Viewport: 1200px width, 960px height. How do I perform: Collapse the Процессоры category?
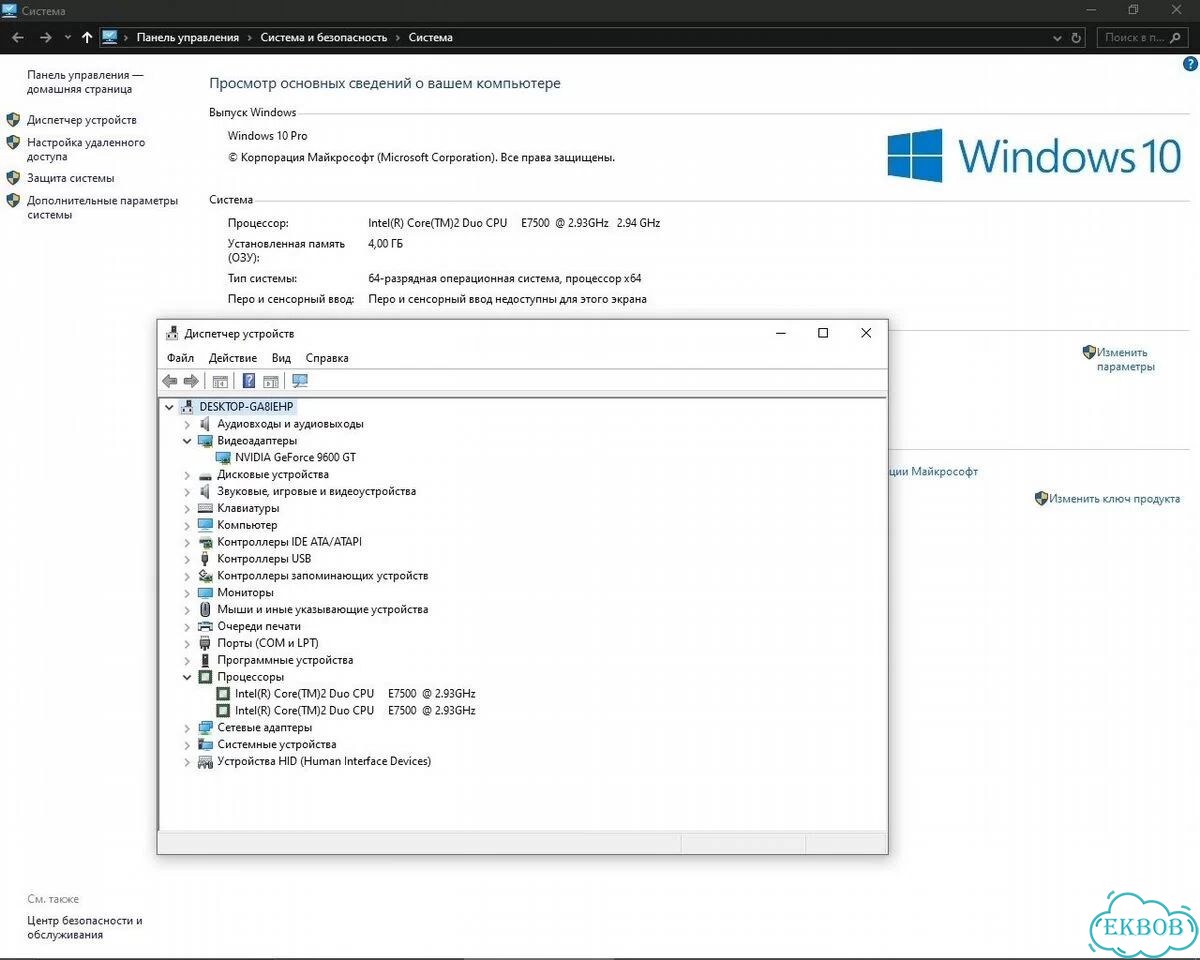point(187,677)
